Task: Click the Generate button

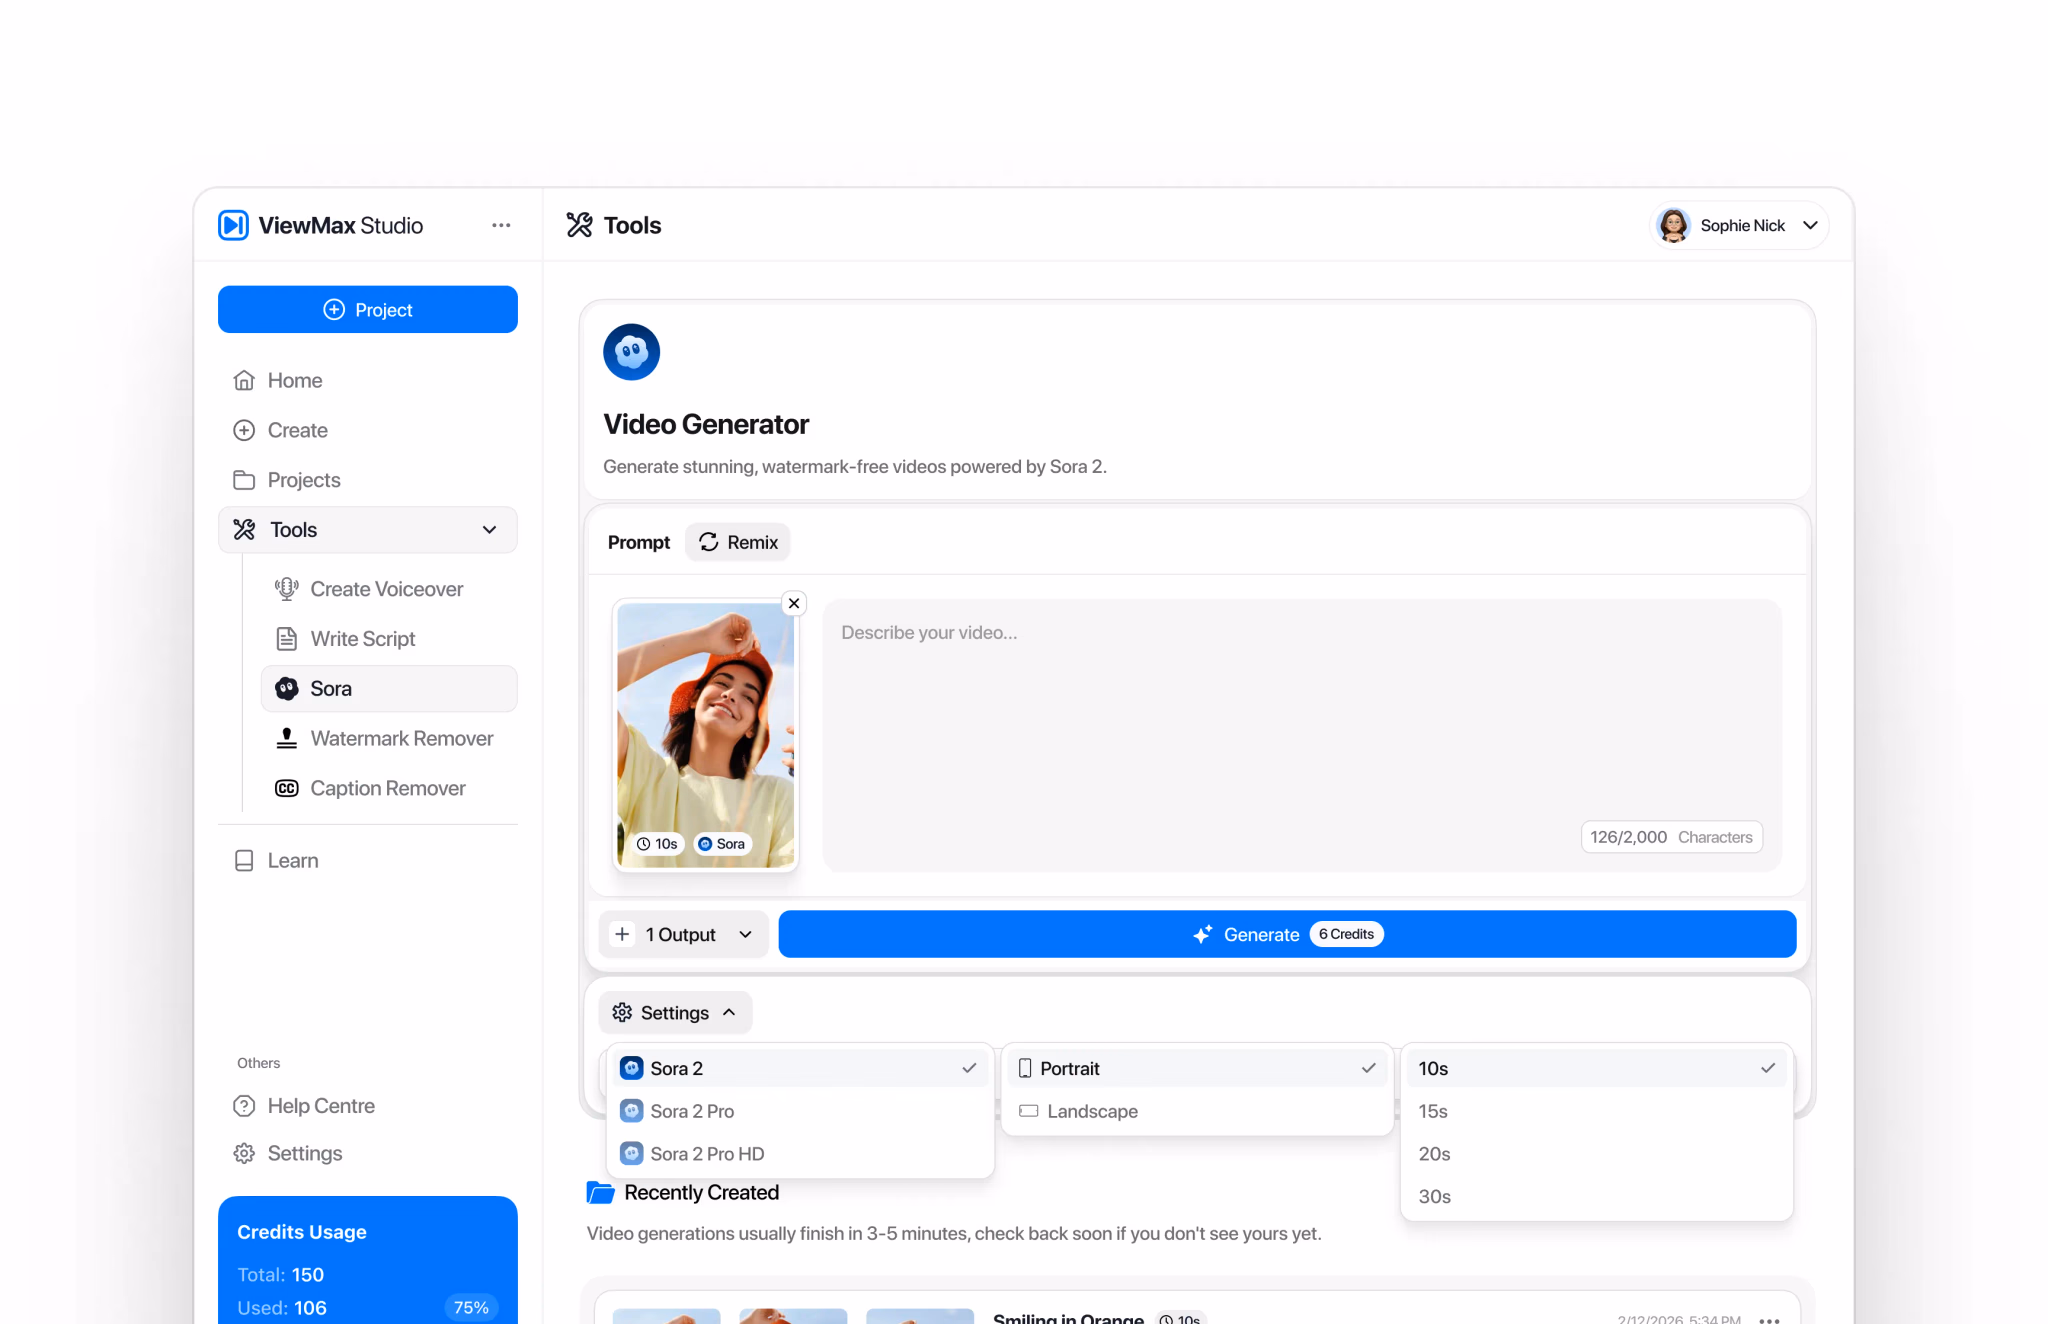Action: (x=1287, y=934)
